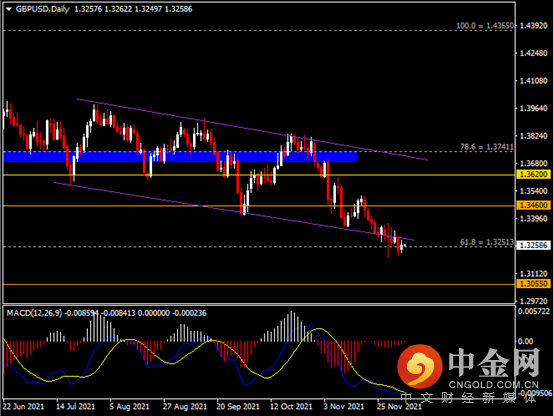Viewport: 554px width, 416px height.
Task: Click the MACD(12,26,9) indicator label
Action: [x=34, y=313]
